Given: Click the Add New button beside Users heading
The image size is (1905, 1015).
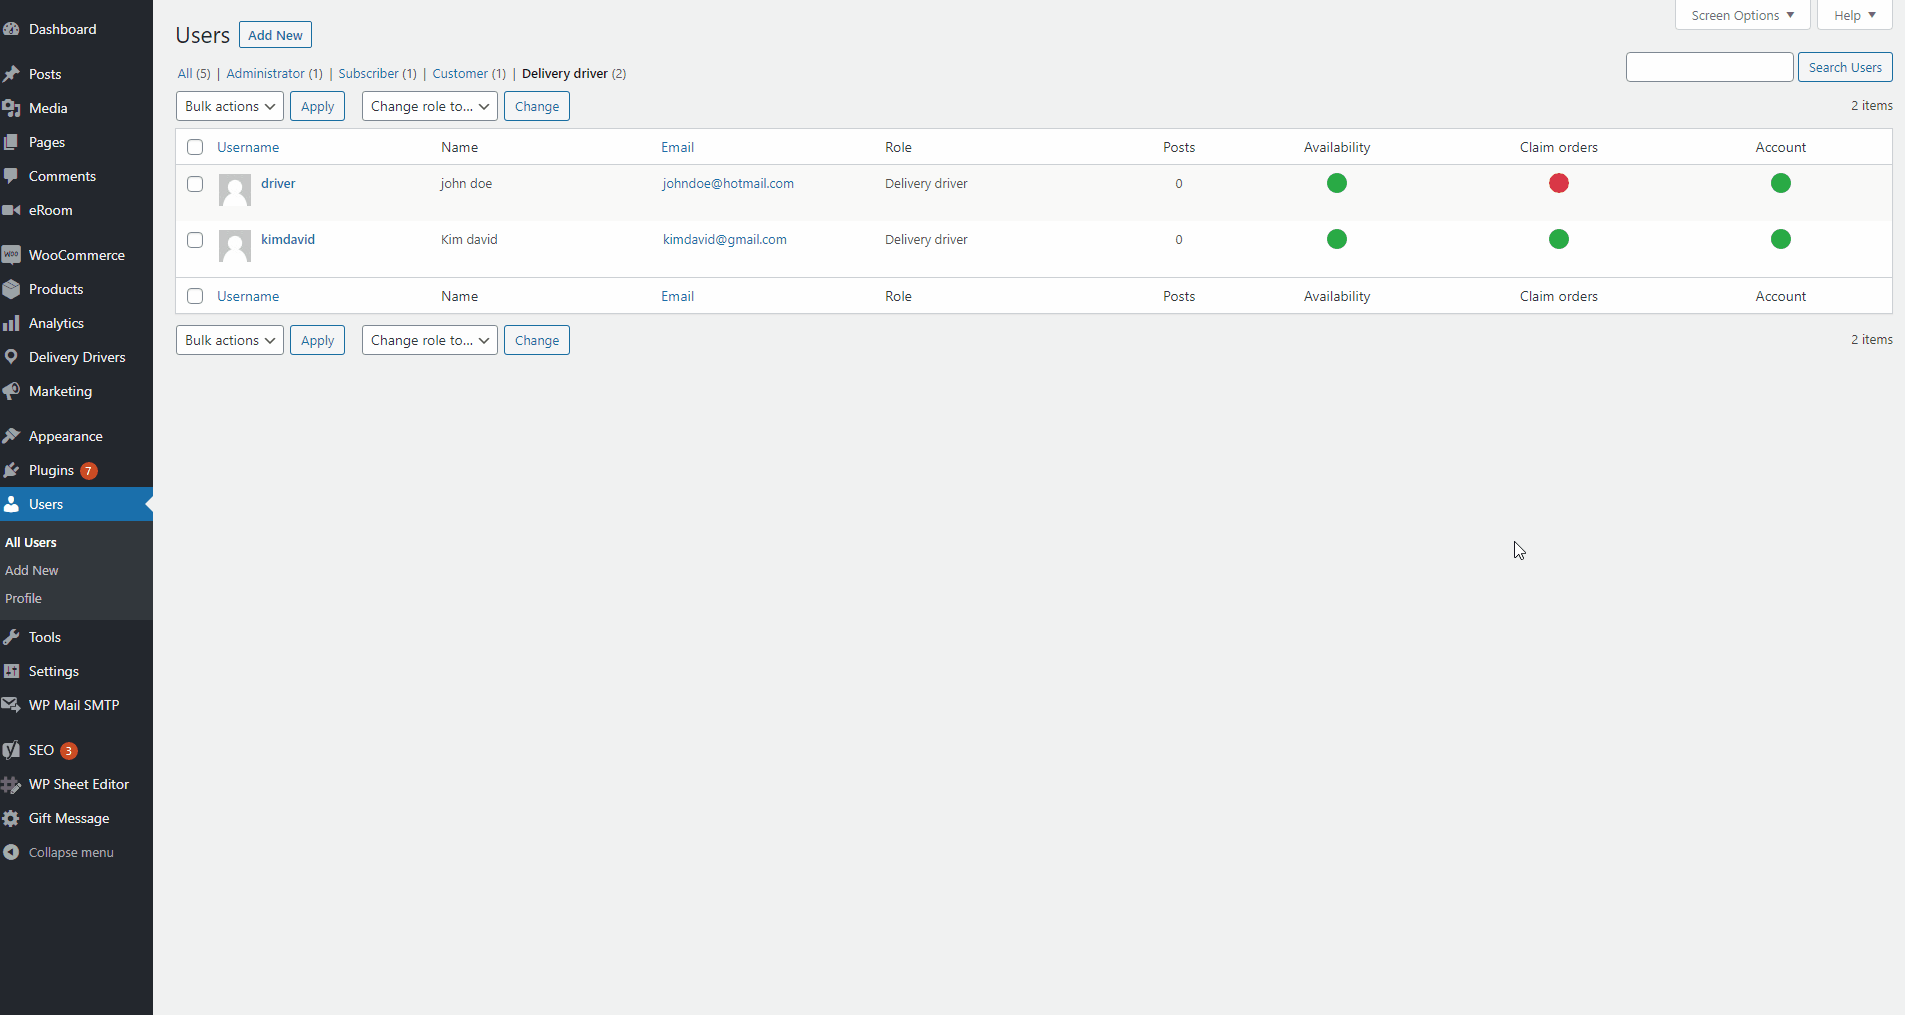Looking at the screenshot, I should pyautogui.click(x=275, y=35).
